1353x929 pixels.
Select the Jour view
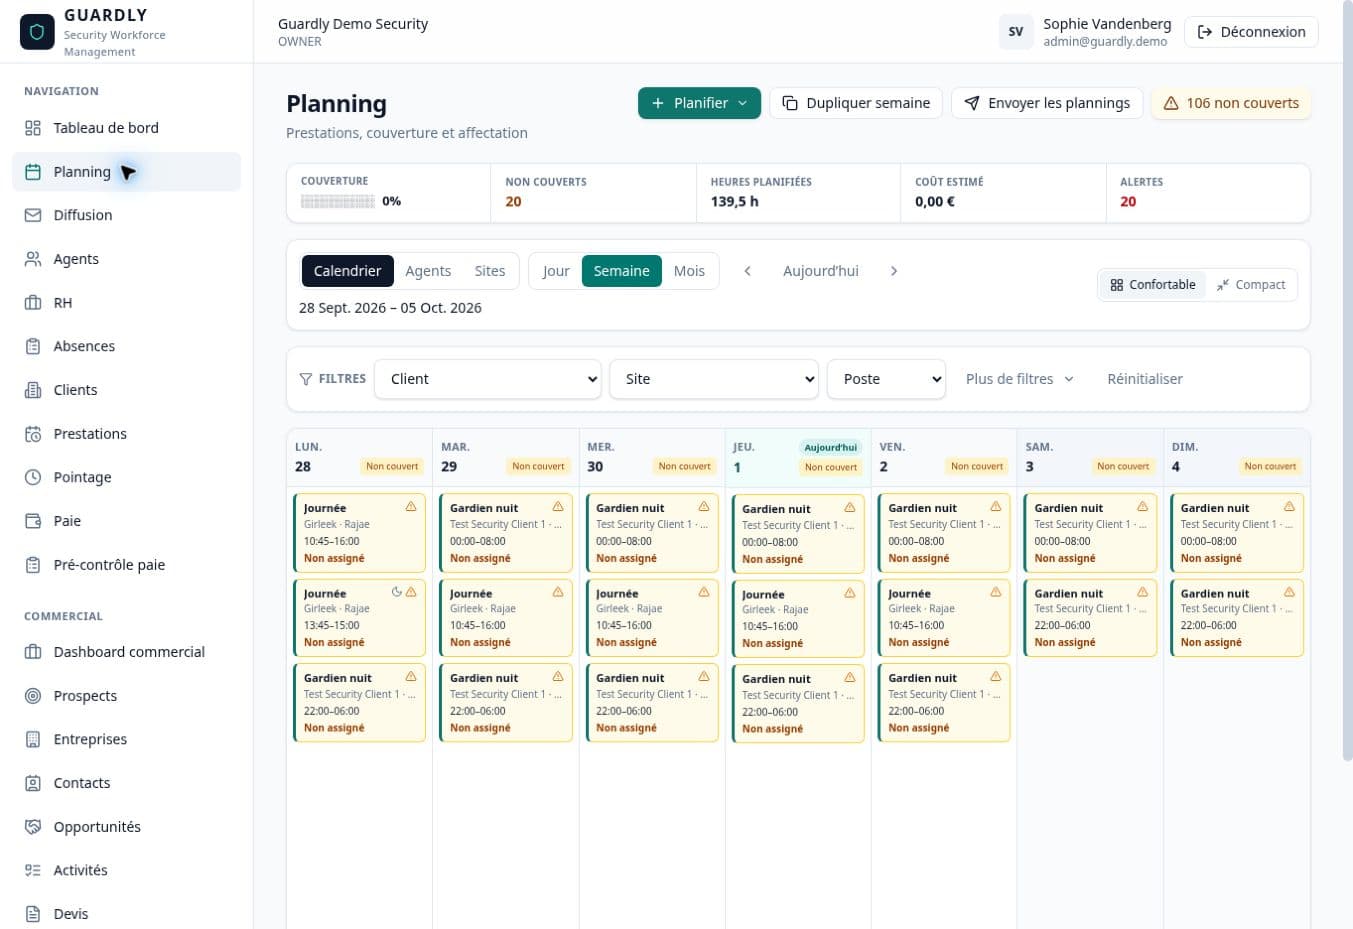pos(556,271)
